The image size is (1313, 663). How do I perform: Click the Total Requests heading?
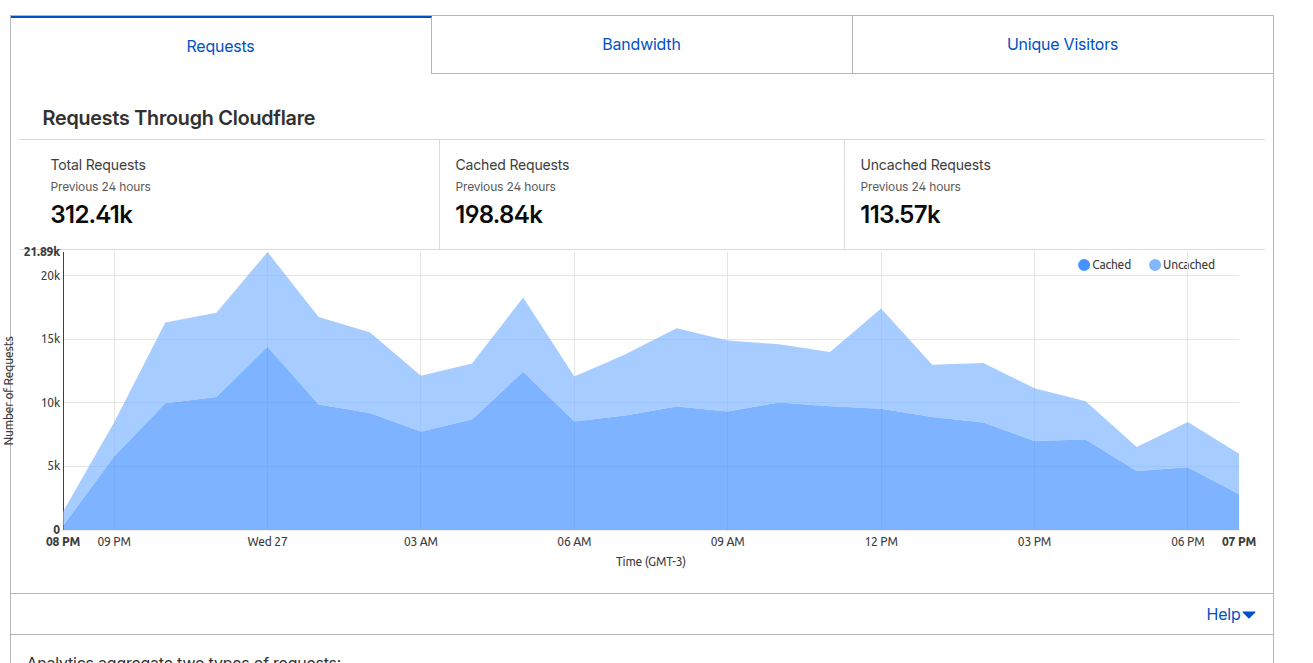(98, 165)
